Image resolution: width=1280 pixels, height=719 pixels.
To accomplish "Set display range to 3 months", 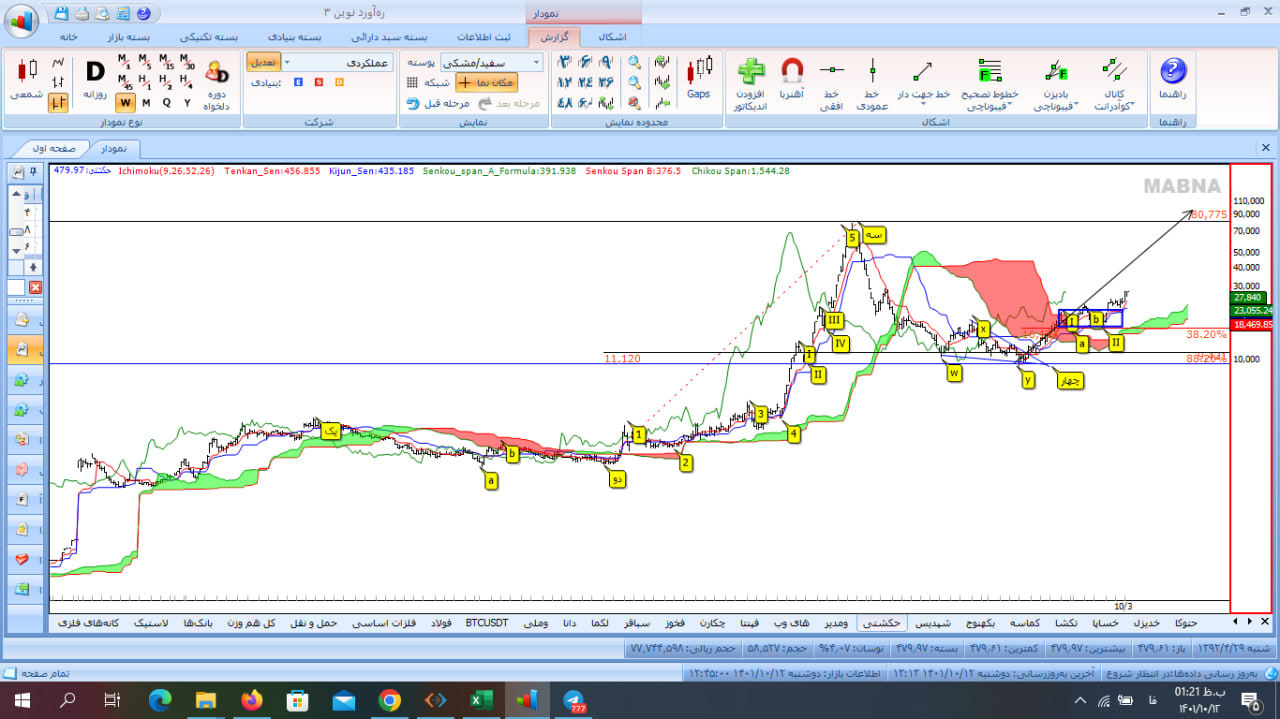I will point(564,63).
